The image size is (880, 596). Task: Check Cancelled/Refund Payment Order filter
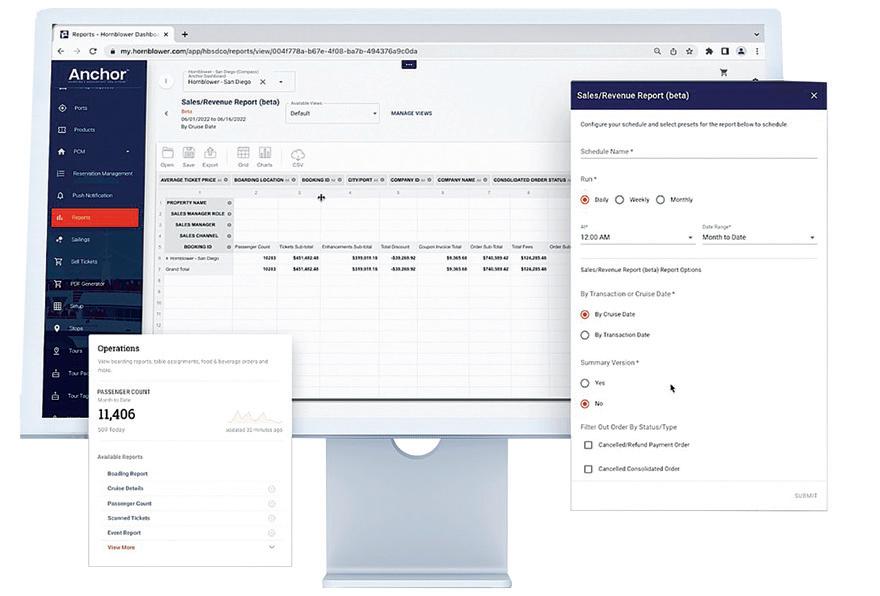click(x=588, y=445)
